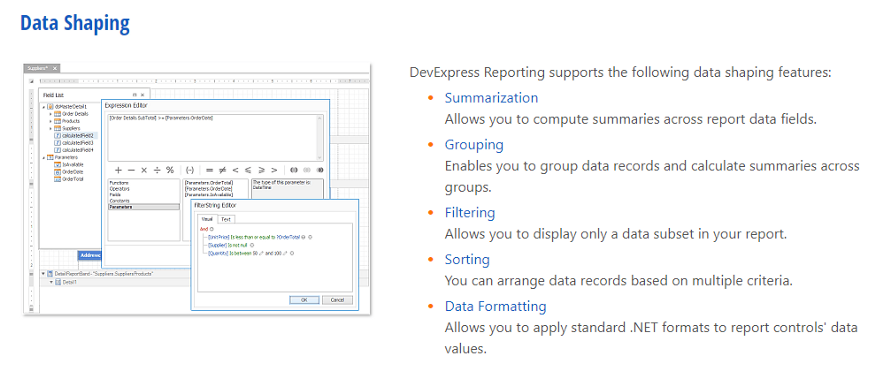Select calculatedField2 in the Field List
Viewport: 875px width, 378px height.
click(x=78, y=135)
